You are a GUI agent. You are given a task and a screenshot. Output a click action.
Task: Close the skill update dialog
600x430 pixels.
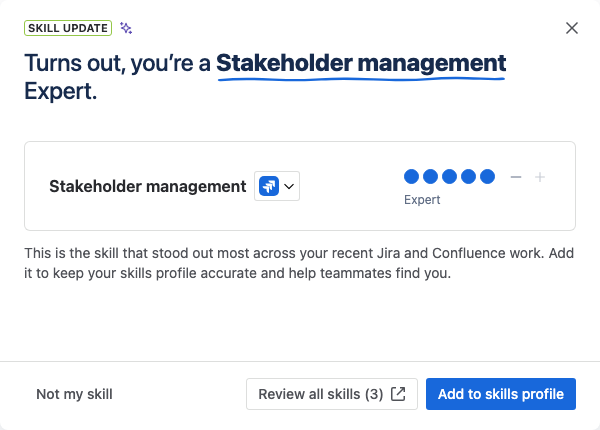tap(572, 28)
